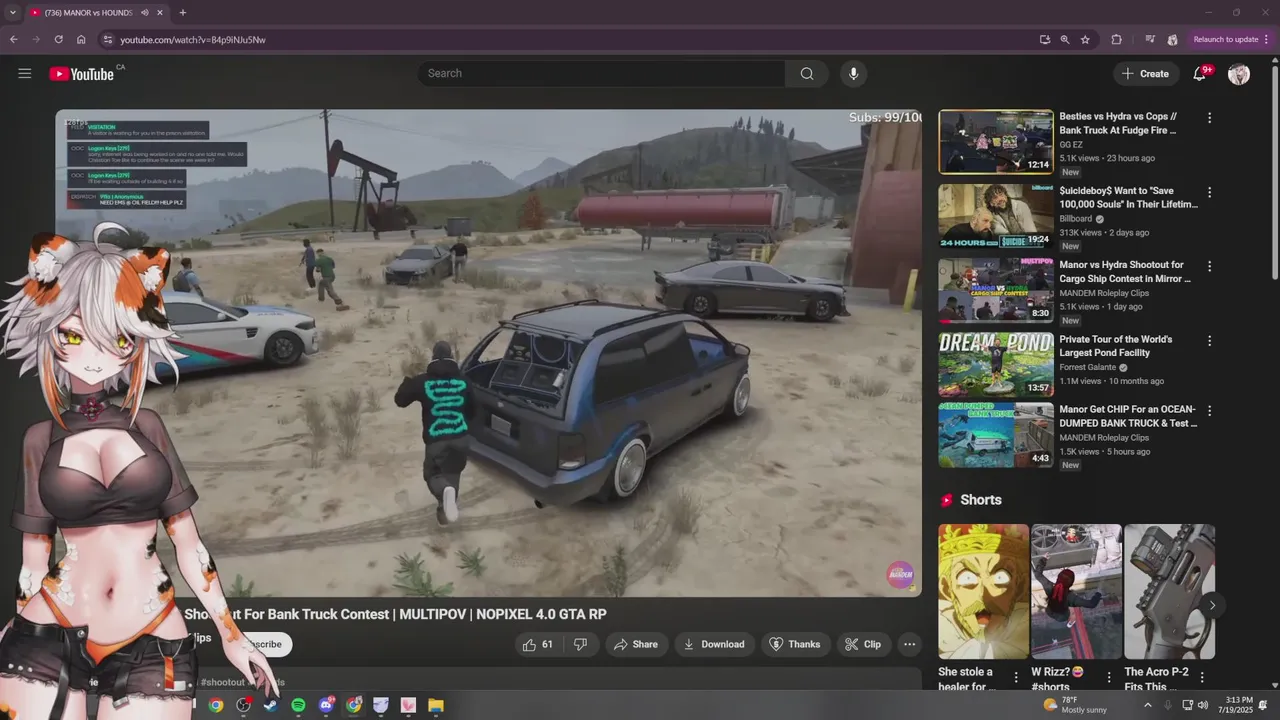Open tab search dropdown arrow
This screenshot has width=1280, height=720.
[13, 13]
